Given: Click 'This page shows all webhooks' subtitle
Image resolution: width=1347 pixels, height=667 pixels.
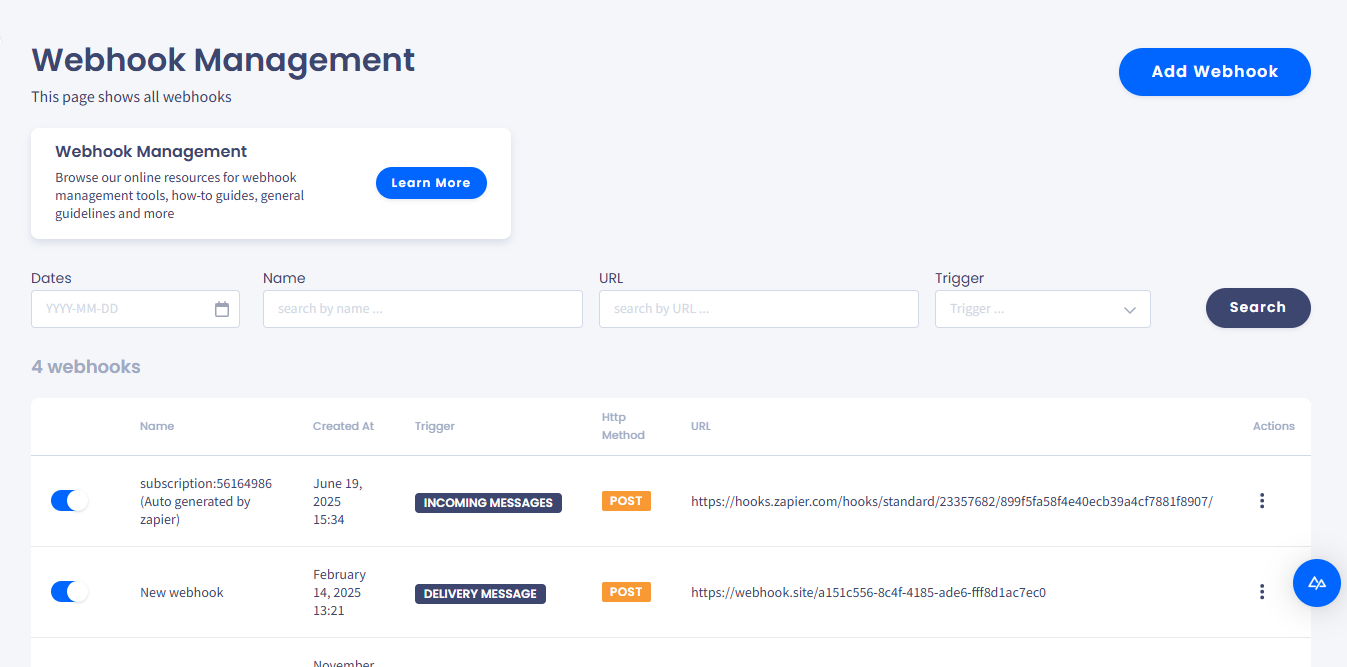Looking at the screenshot, I should (131, 97).
